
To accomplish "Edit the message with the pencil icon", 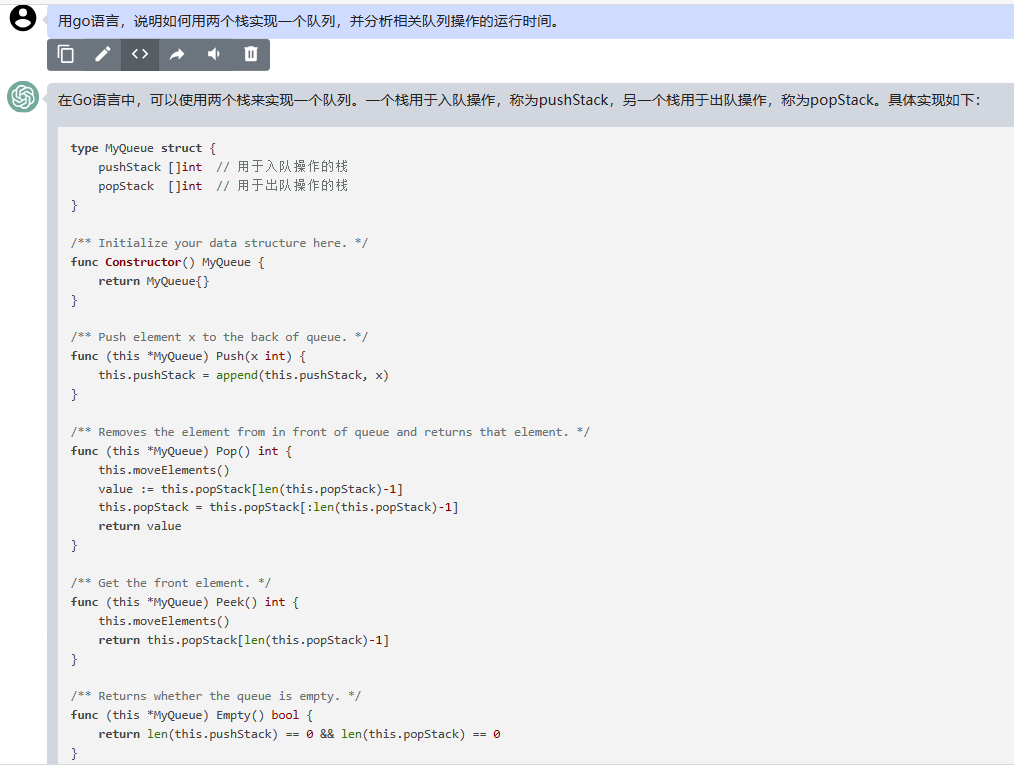I will click(103, 54).
